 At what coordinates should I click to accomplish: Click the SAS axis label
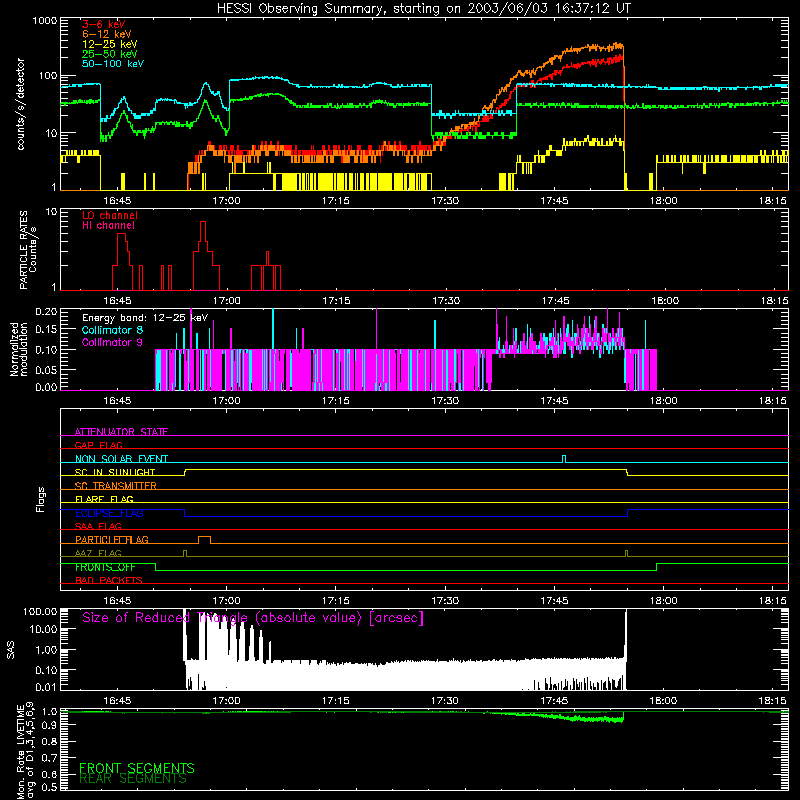(x=11, y=650)
